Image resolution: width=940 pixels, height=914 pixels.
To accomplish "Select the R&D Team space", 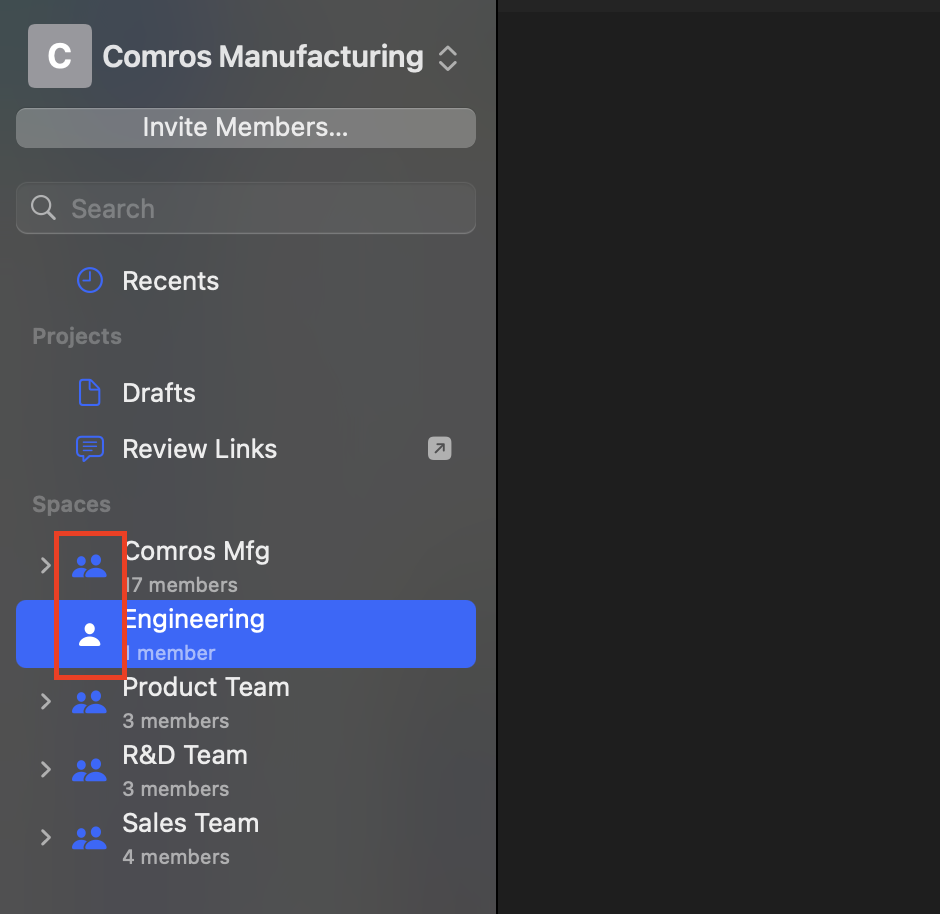I will [x=246, y=770].
